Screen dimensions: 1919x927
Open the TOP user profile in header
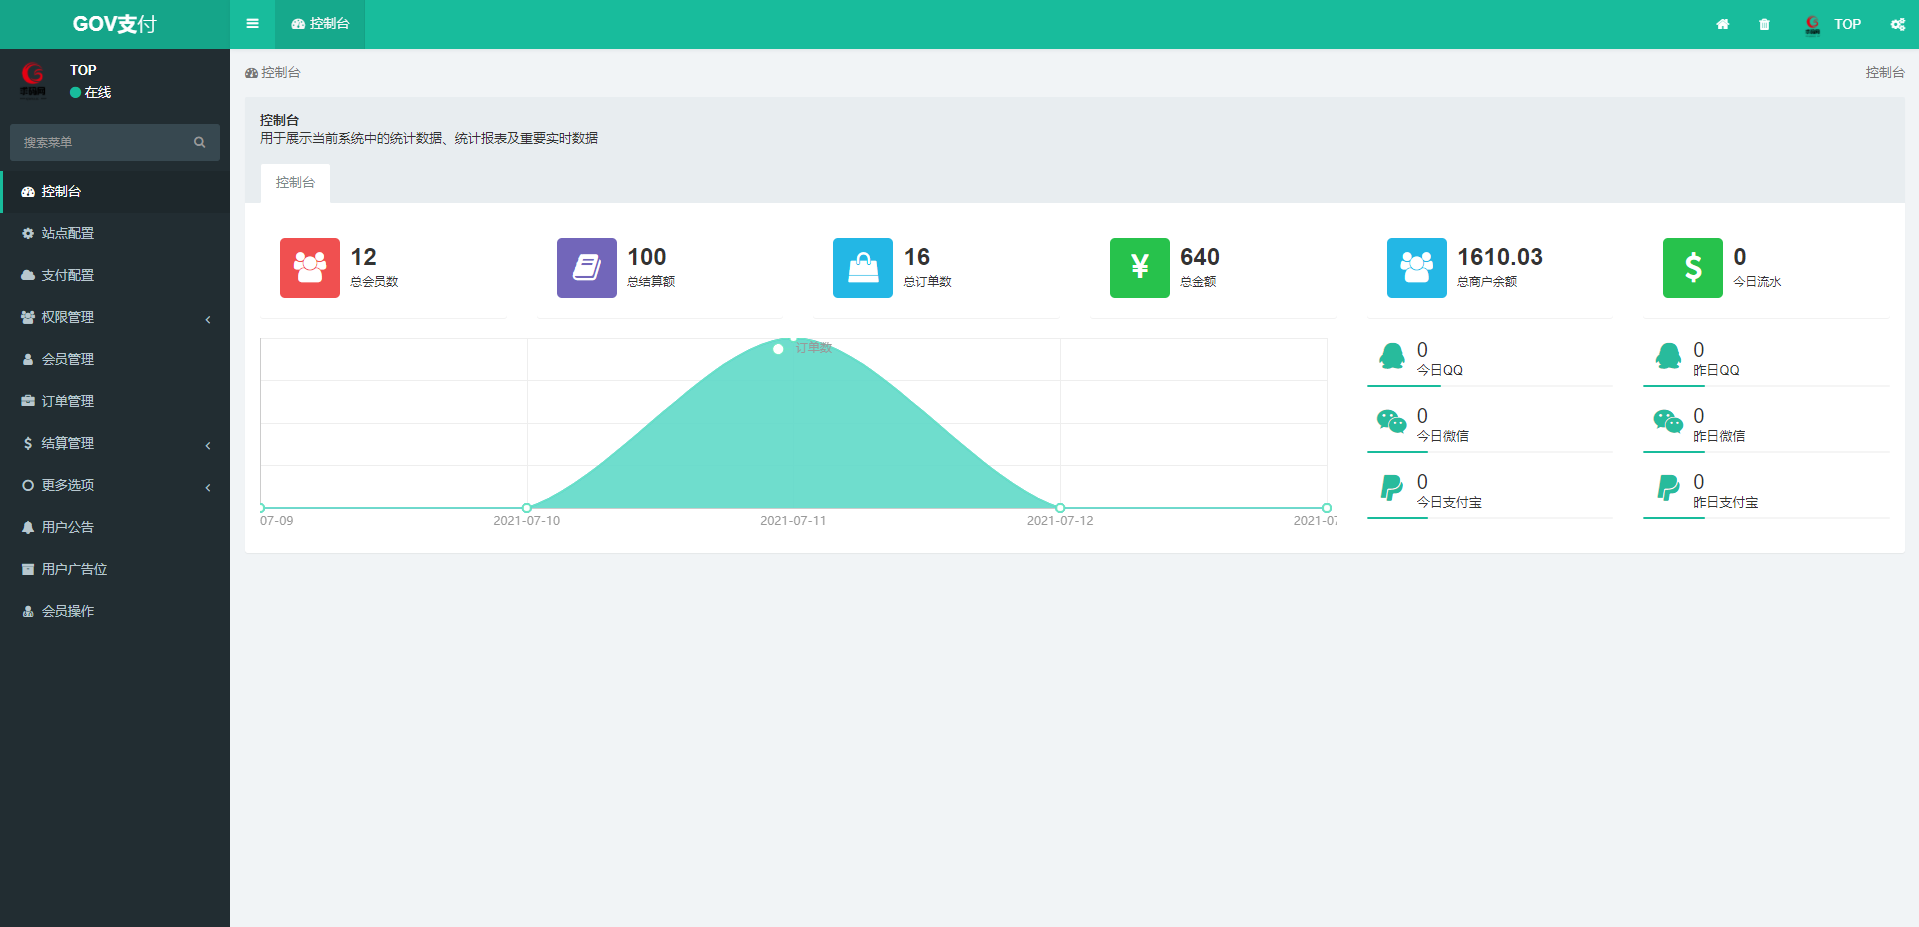[x=1833, y=24]
